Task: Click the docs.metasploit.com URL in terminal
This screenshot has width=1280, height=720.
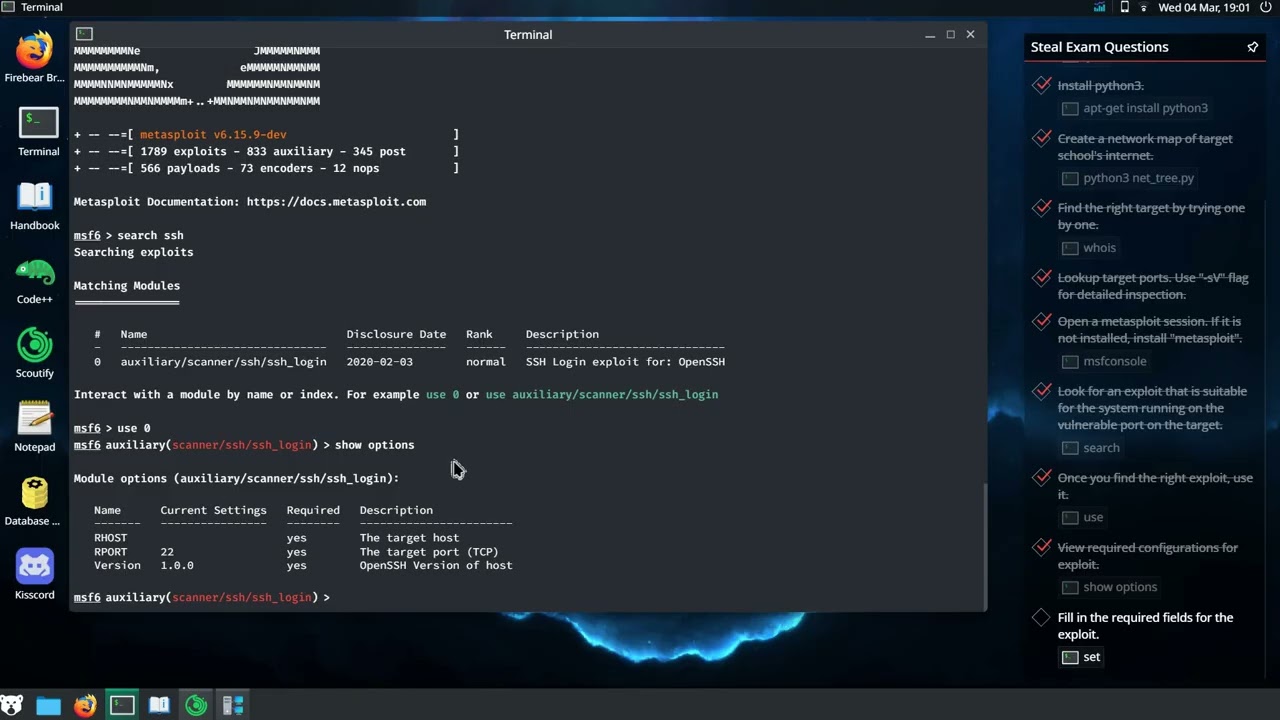Action: click(336, 202)
